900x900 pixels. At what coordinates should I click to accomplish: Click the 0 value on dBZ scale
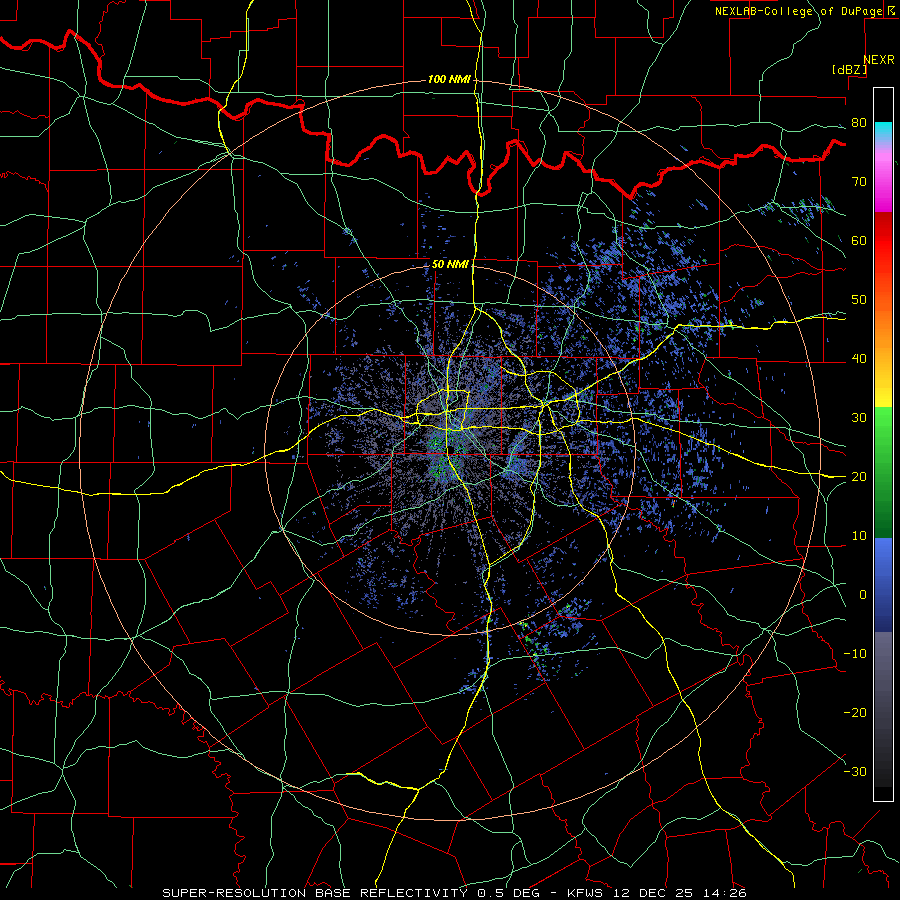click(863, 595)
